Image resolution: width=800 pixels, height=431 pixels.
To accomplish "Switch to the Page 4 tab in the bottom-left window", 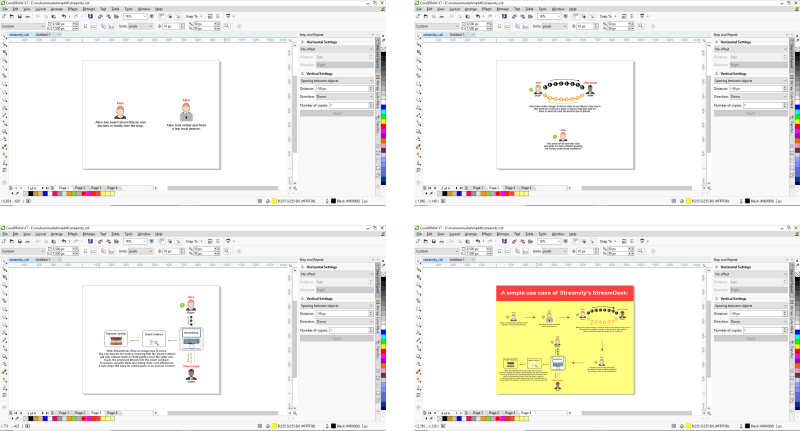I will point(112,413).
